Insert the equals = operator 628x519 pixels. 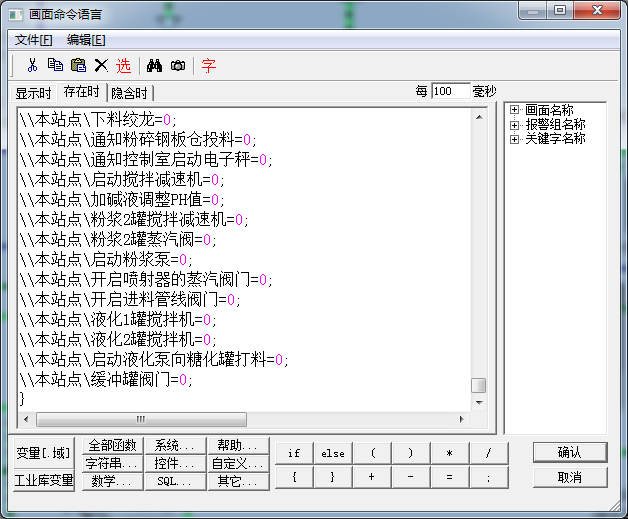(x=450, y=477)
